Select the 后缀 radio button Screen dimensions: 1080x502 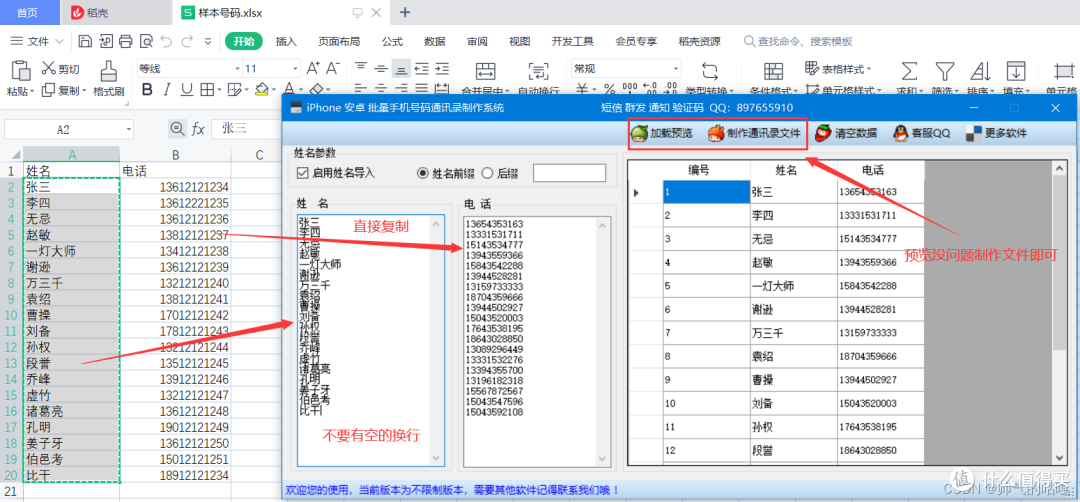tap(487, 173)
